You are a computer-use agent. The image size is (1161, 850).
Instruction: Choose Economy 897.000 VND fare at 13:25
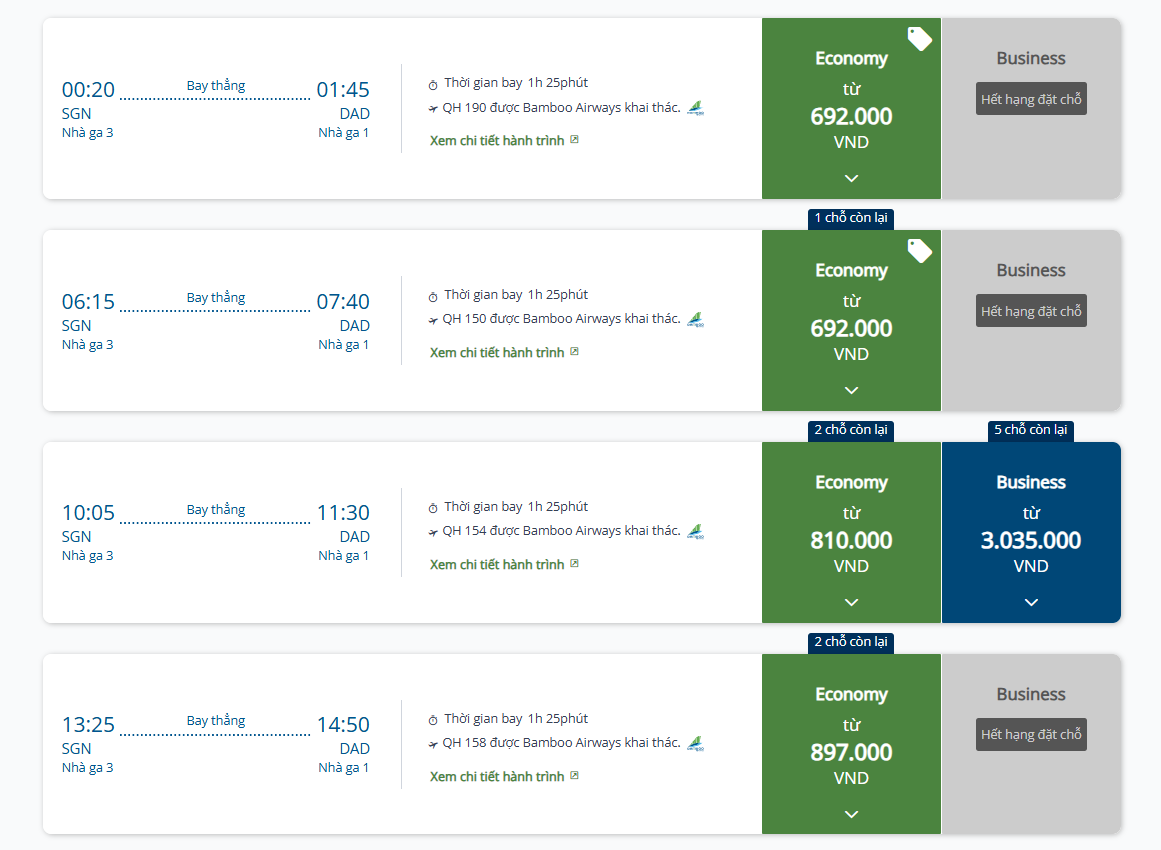point(851,752)
